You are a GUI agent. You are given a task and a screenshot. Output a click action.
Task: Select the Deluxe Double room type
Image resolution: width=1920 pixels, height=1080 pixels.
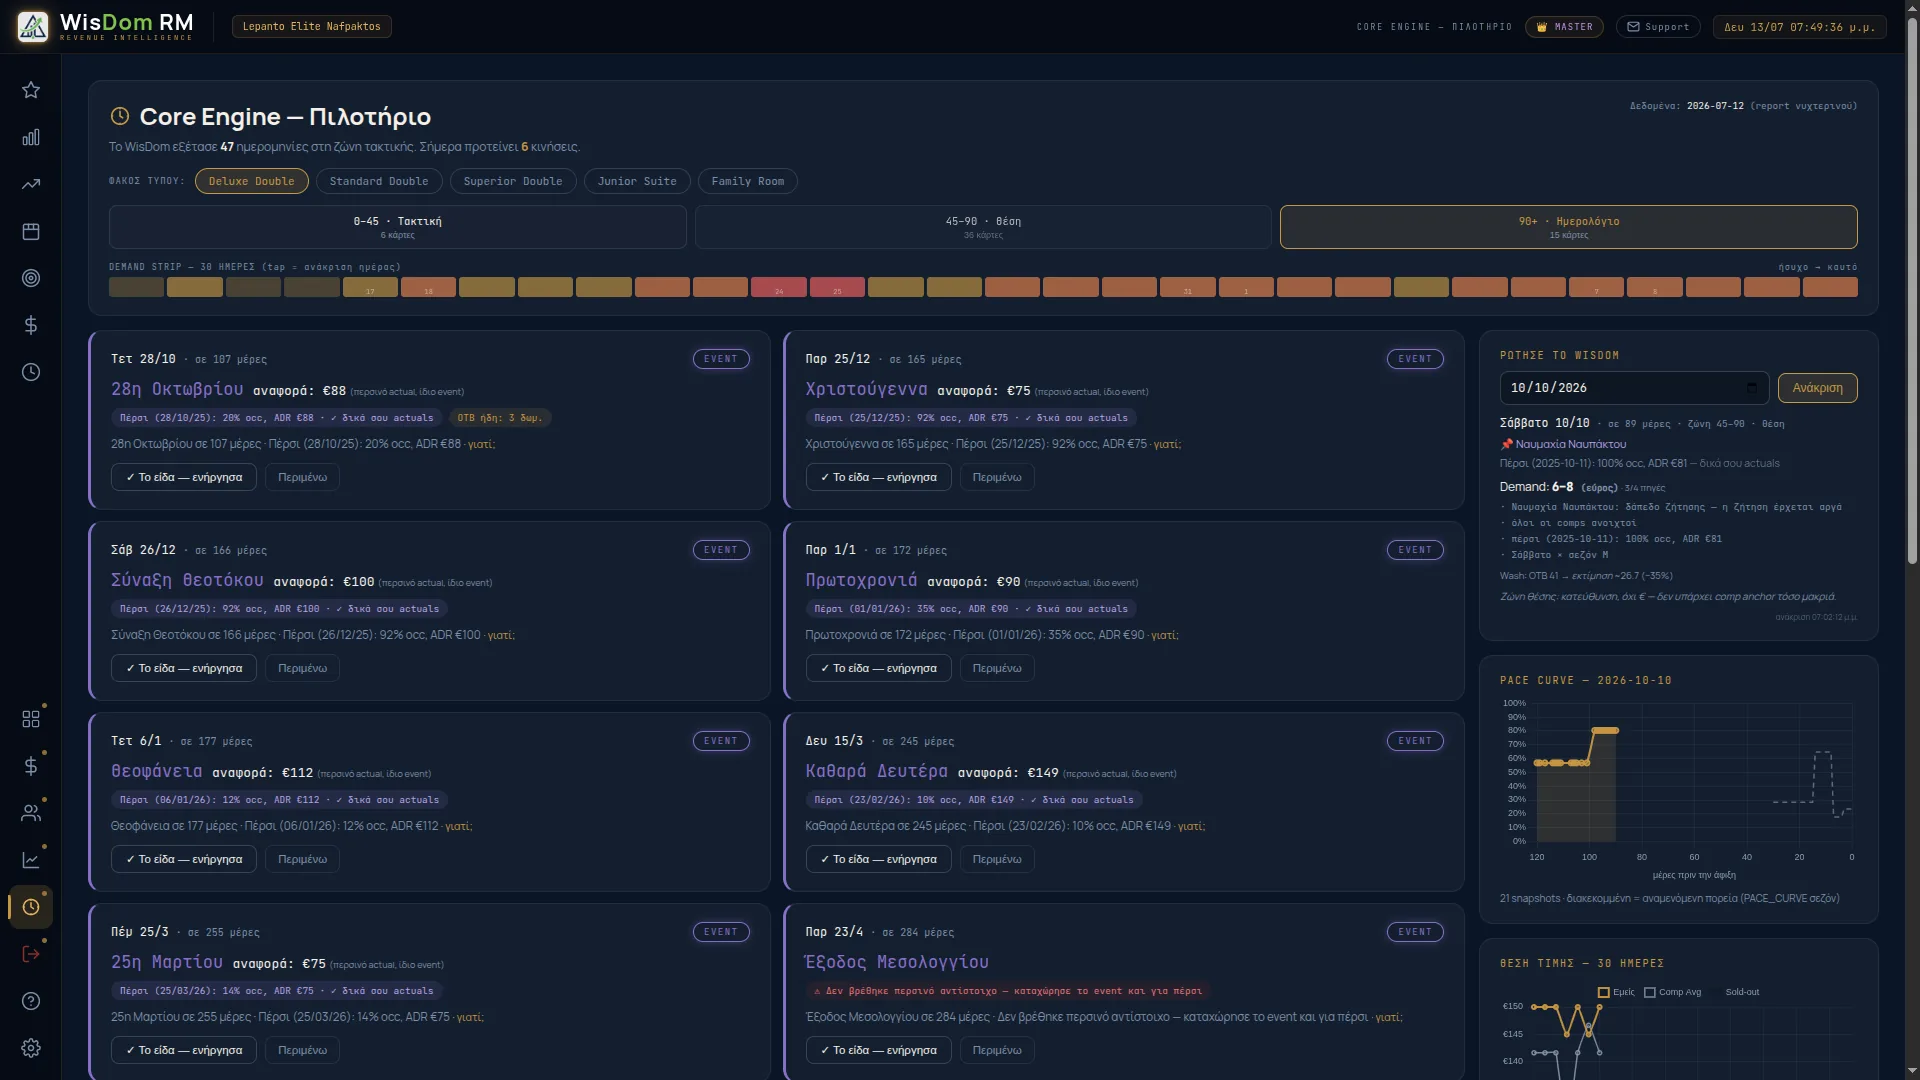(x=251, y=181)
